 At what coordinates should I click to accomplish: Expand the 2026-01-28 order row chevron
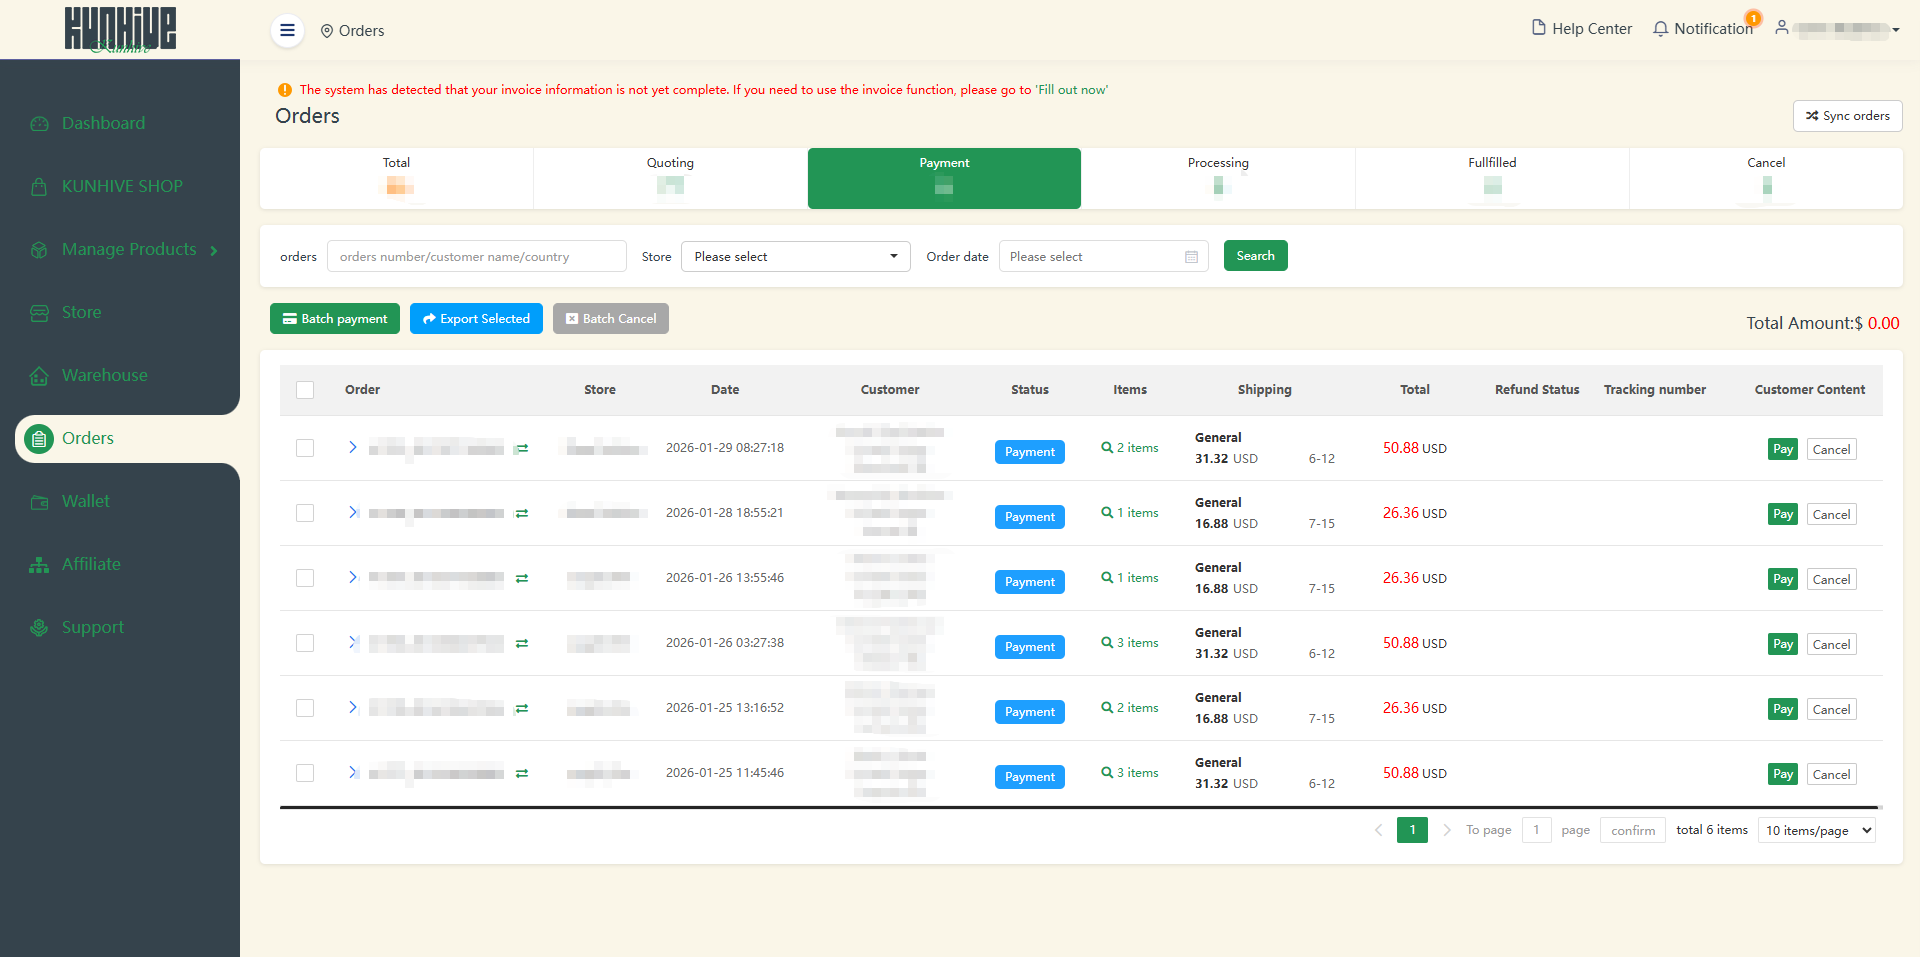pyautogui.click(x=352, y=513)
